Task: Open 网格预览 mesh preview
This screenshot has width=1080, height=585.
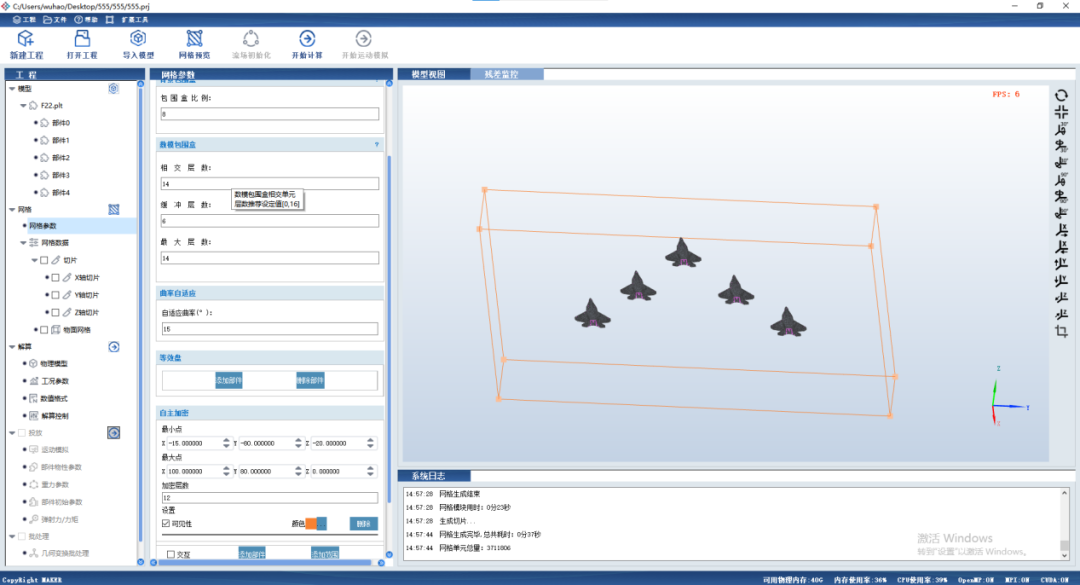Action: pos(194,44)
